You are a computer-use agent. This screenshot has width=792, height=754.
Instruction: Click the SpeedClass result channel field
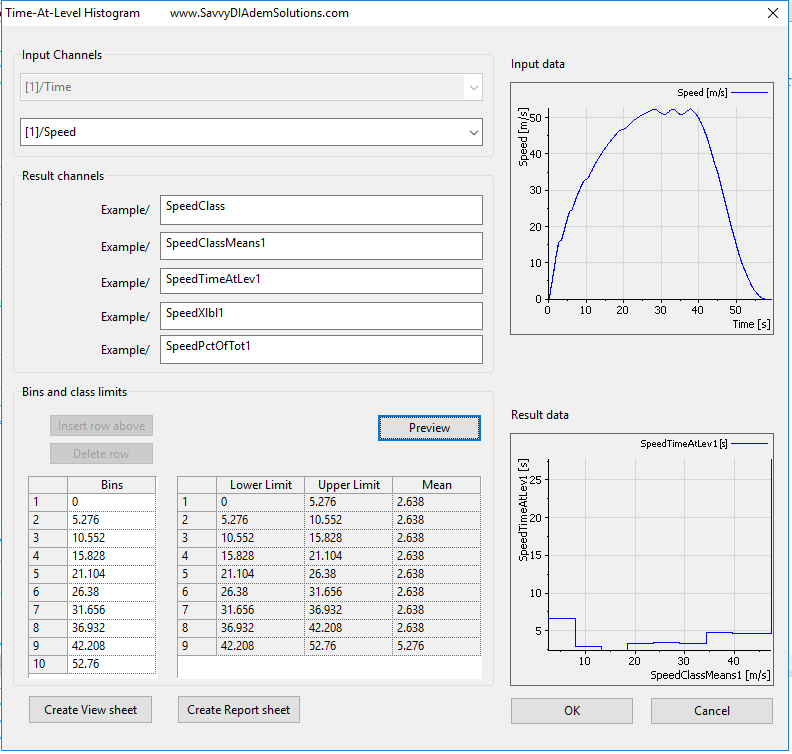point(321,209)
